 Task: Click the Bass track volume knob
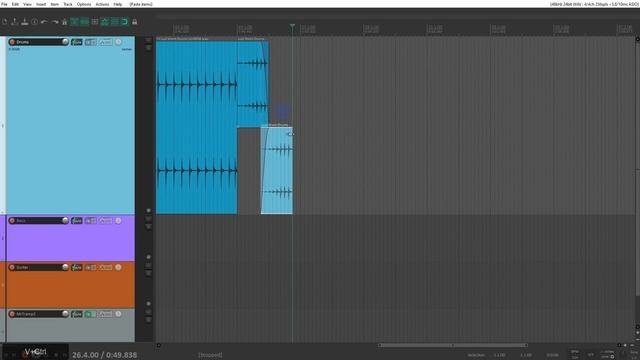pos(65,220)
